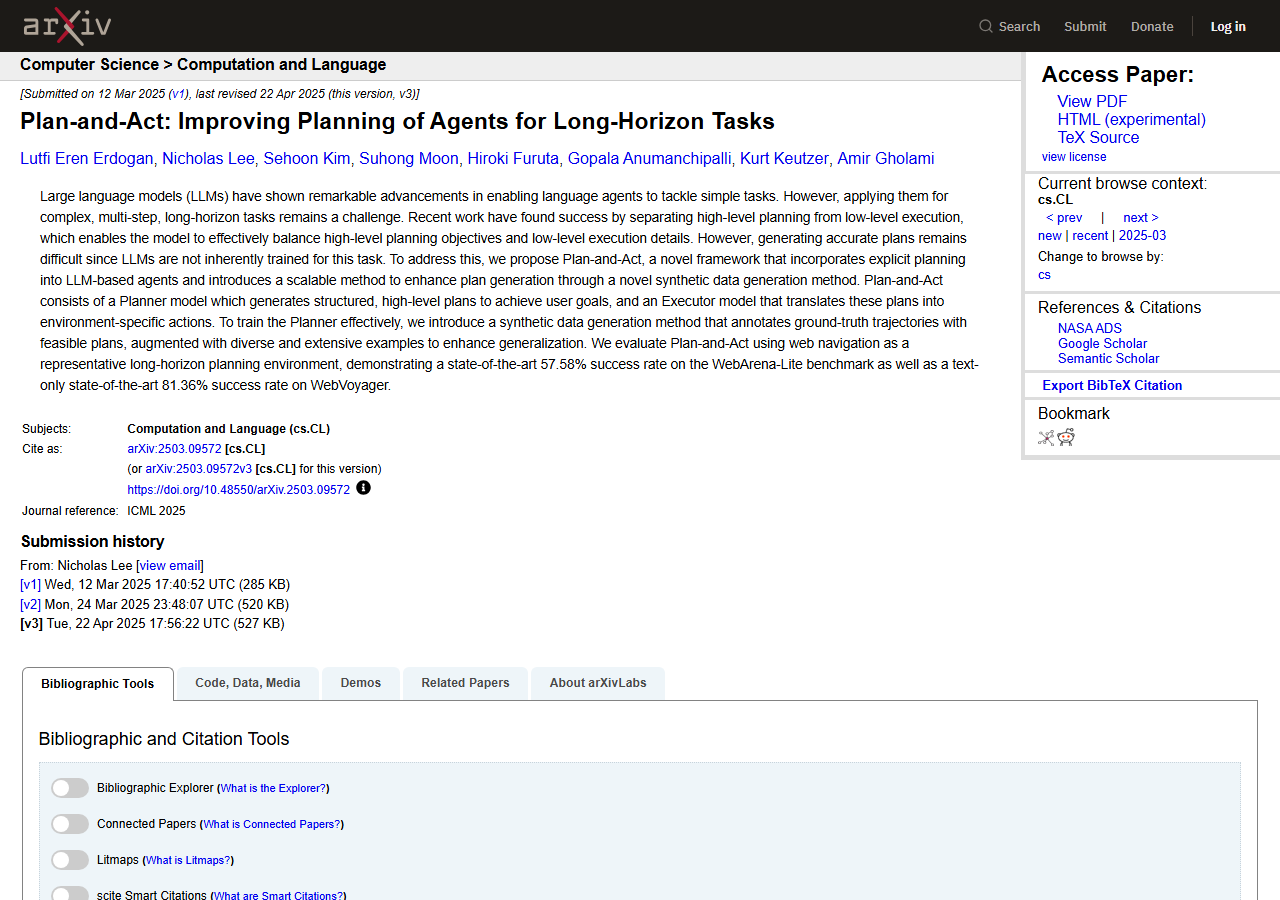Viewport: 1280px width, 900px height.
Task: Click Export BibTeX Citation
Action: [1112, 385]
